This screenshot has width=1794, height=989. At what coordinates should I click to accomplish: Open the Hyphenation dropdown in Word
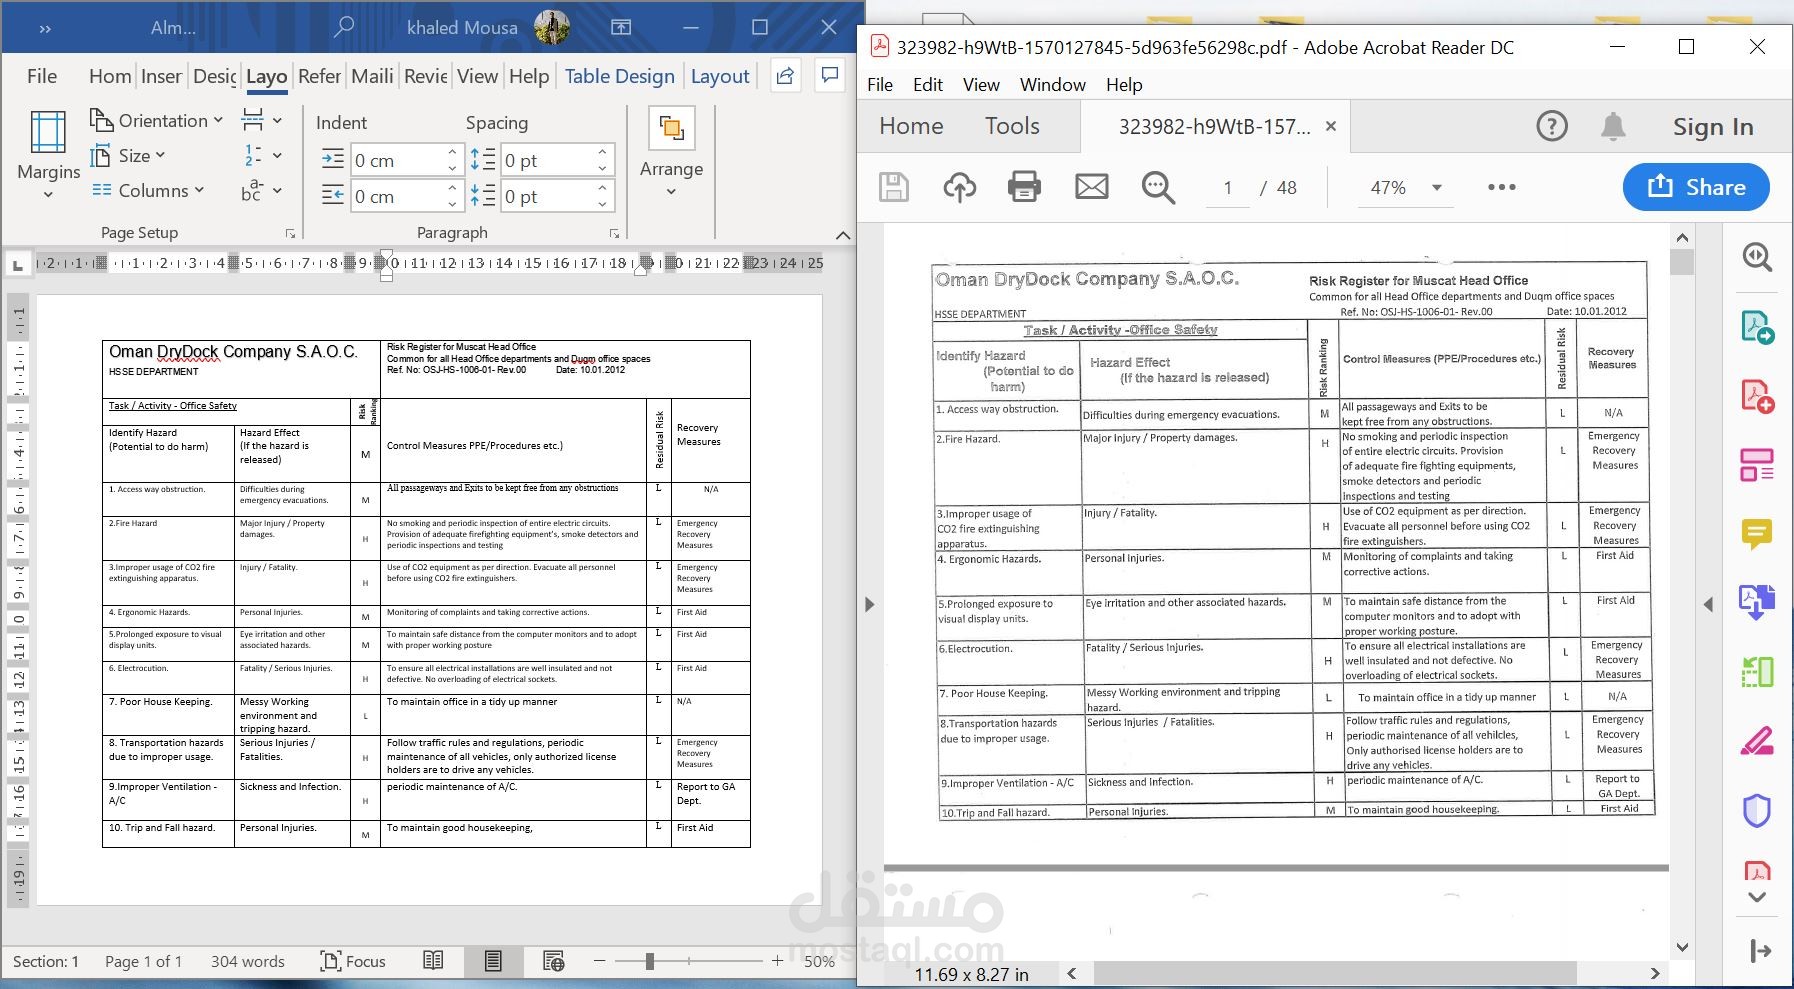pos(262,190)
